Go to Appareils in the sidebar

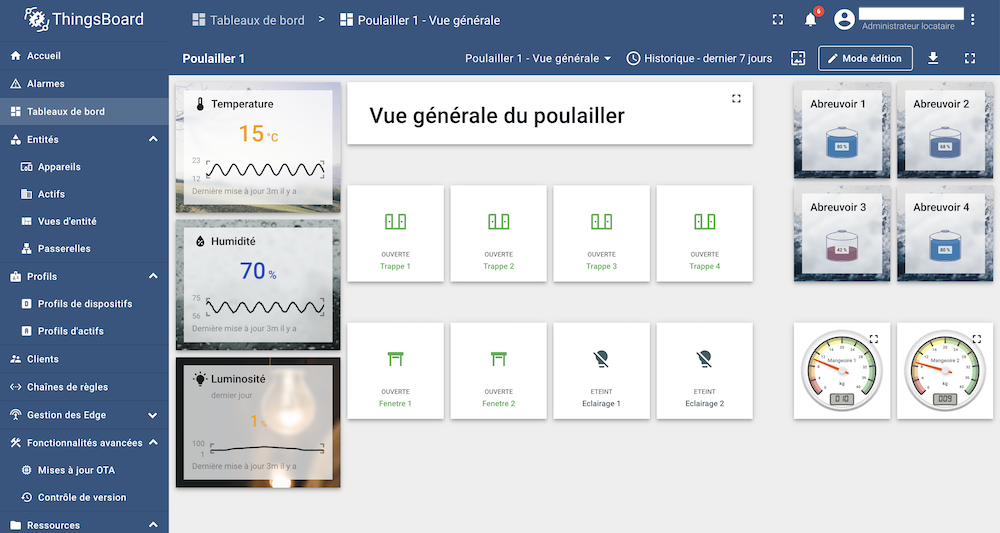coord(59,167)
